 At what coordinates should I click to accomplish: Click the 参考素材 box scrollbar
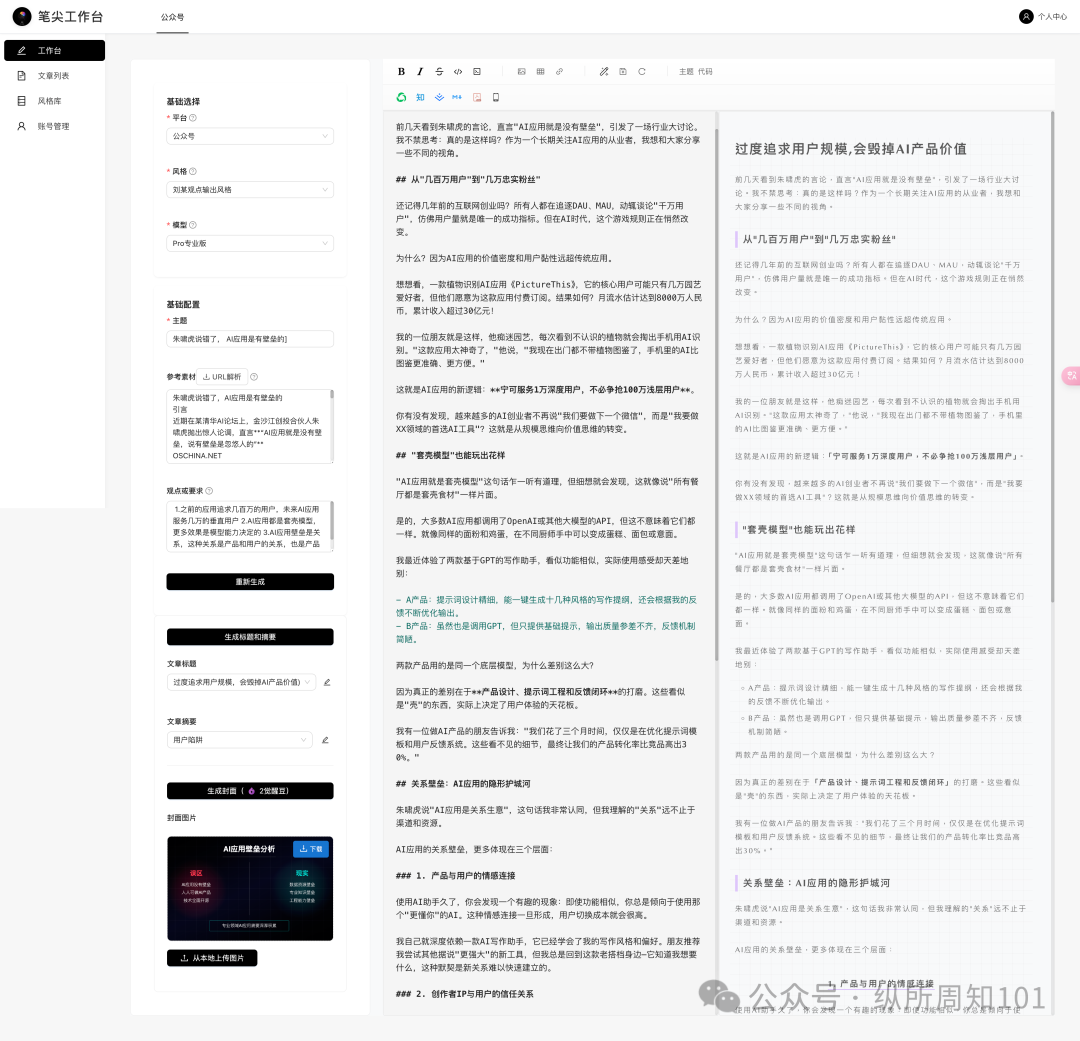(x=332, y=395)
